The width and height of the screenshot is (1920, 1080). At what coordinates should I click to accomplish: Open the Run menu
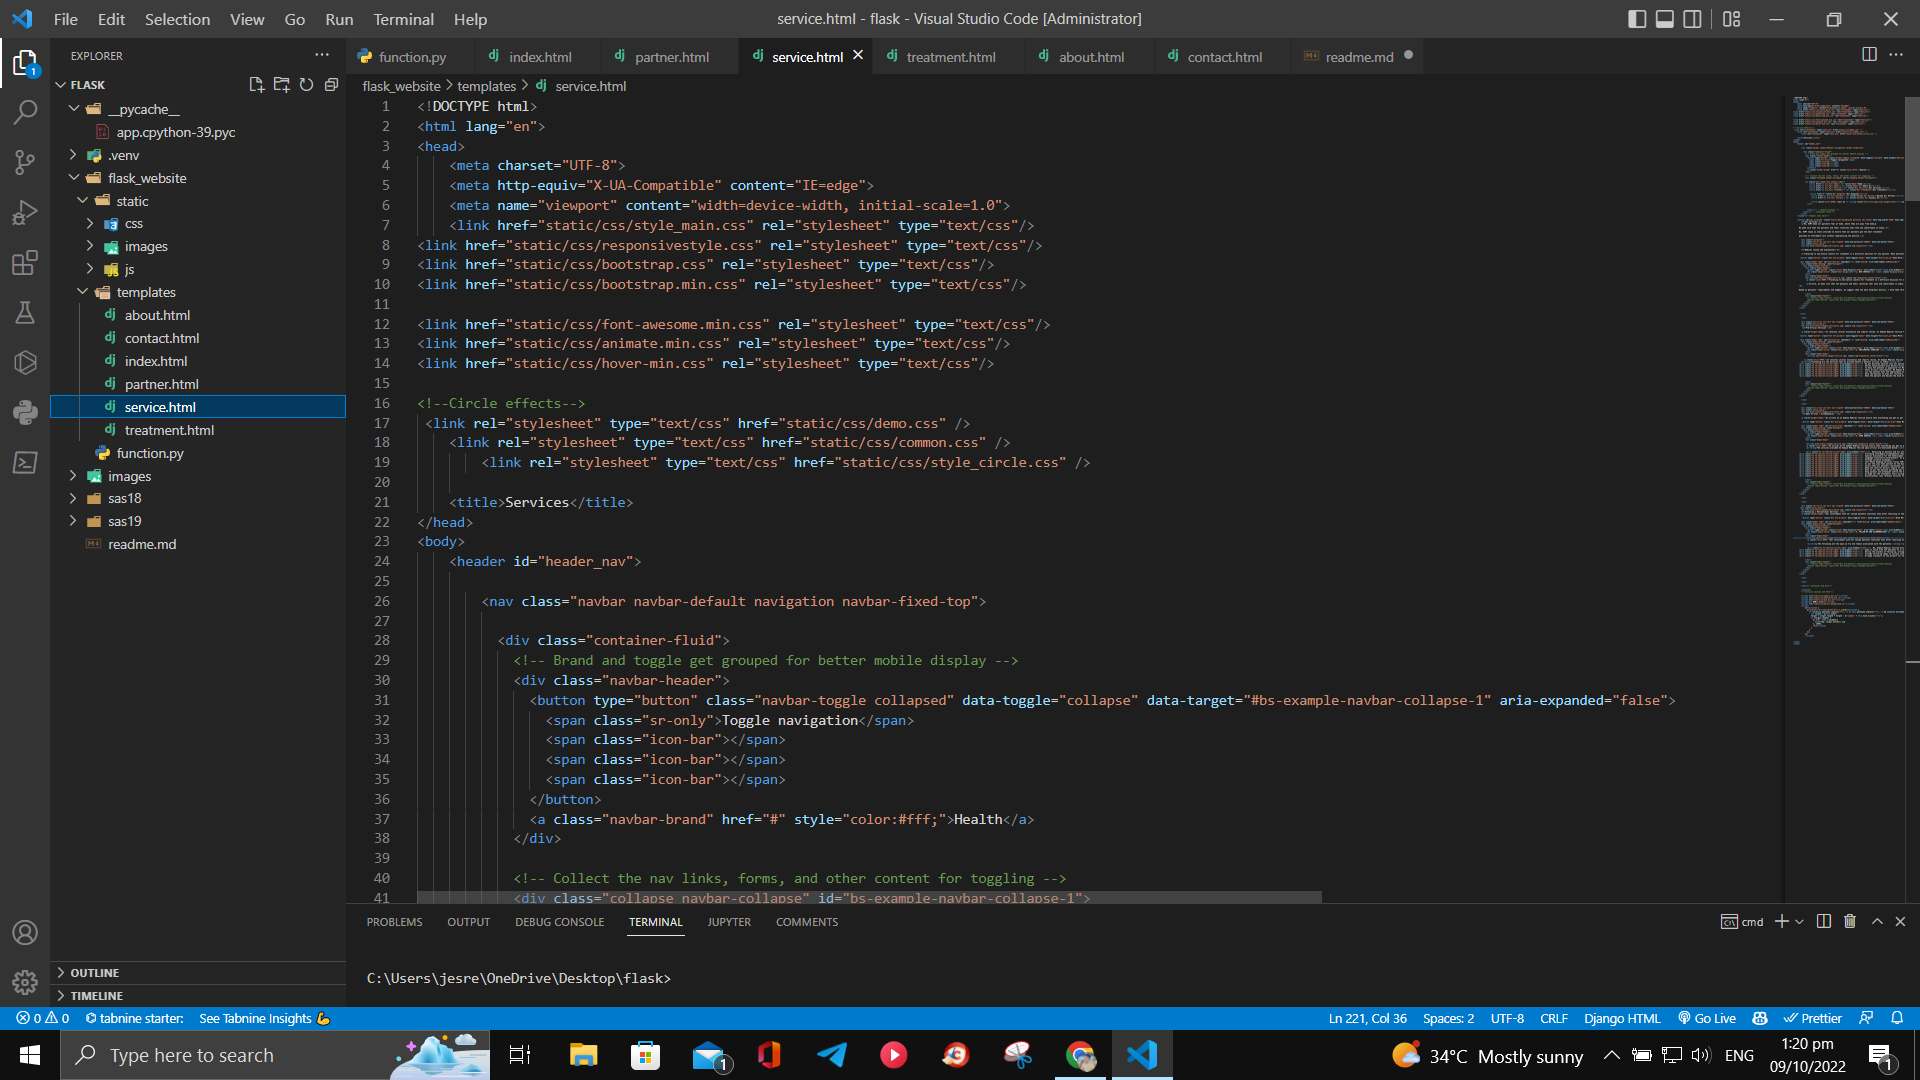point(338,19)
